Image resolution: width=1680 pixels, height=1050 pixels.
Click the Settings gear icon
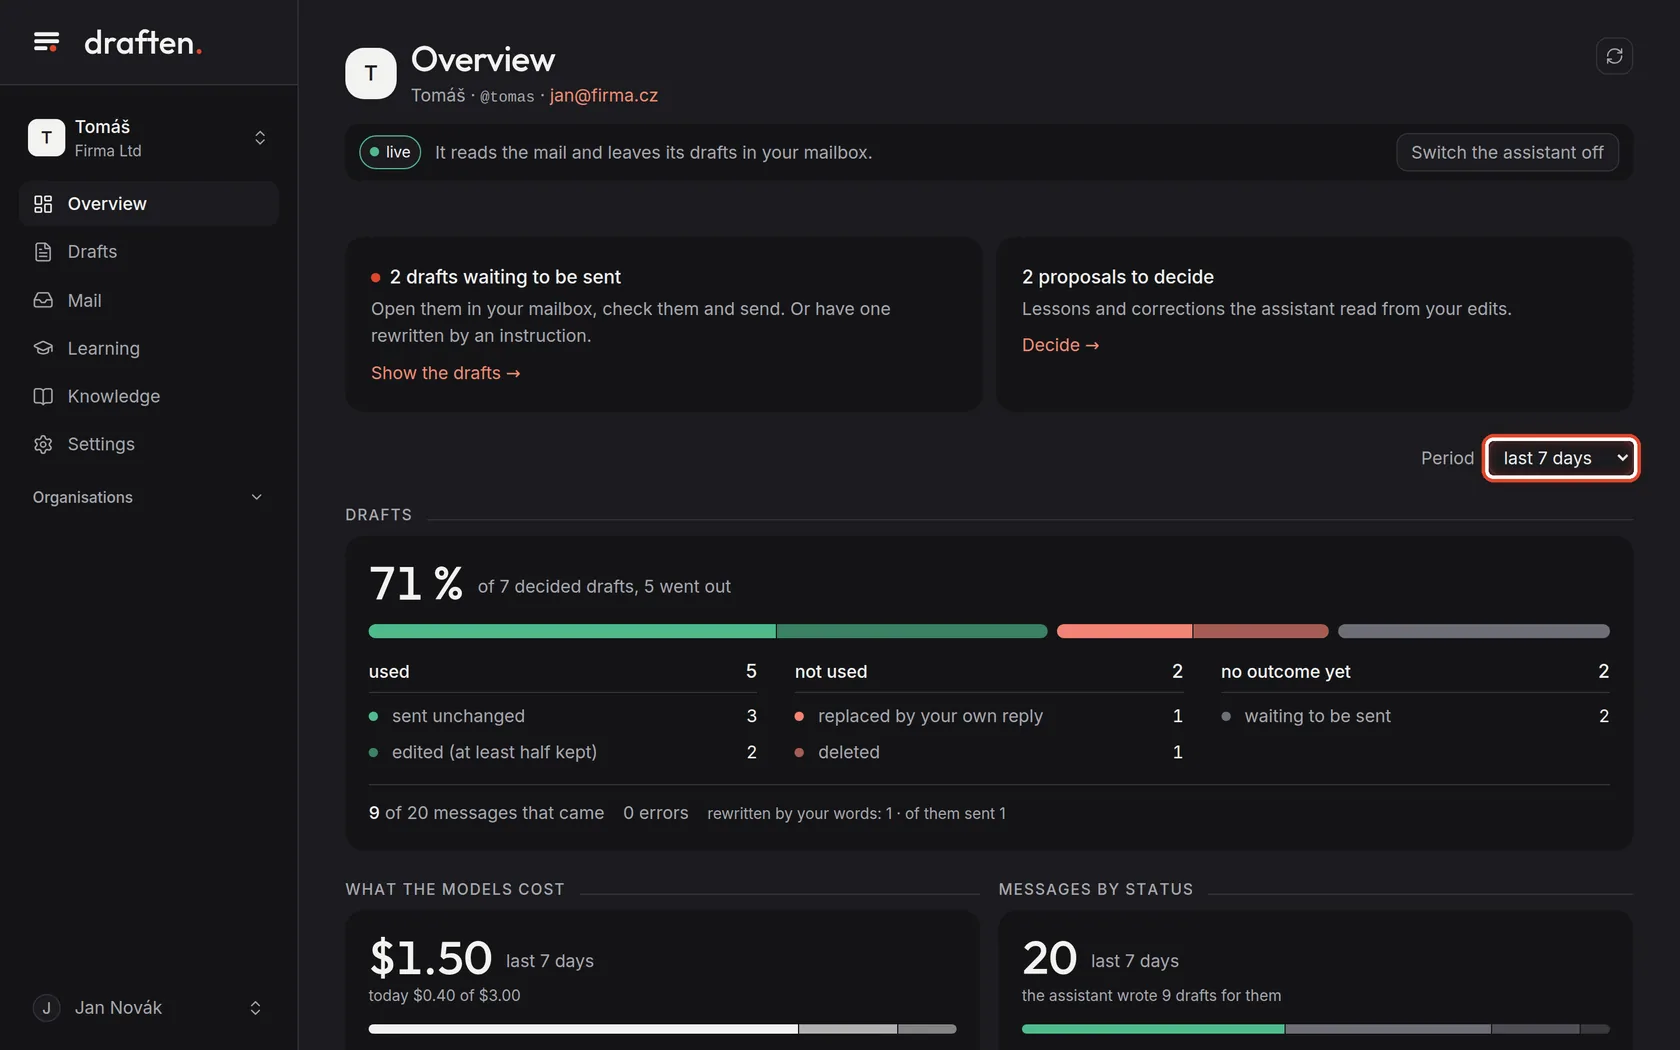43,444
